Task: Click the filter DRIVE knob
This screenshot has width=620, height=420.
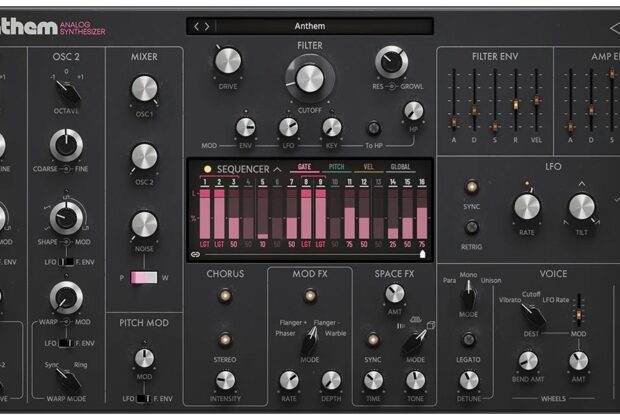Action: click(228, 61)
